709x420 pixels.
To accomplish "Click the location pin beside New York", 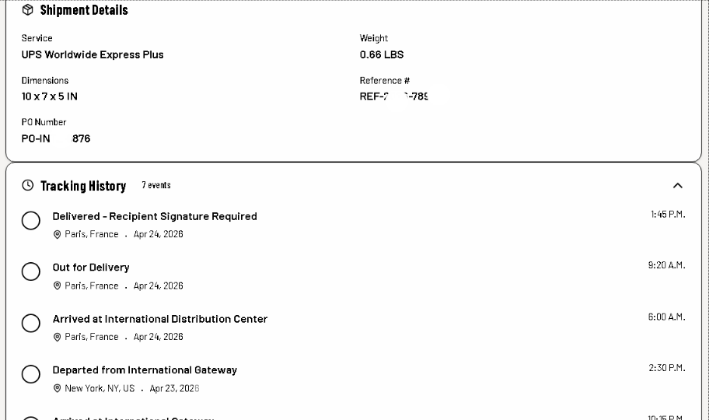I will coord(57,388).
